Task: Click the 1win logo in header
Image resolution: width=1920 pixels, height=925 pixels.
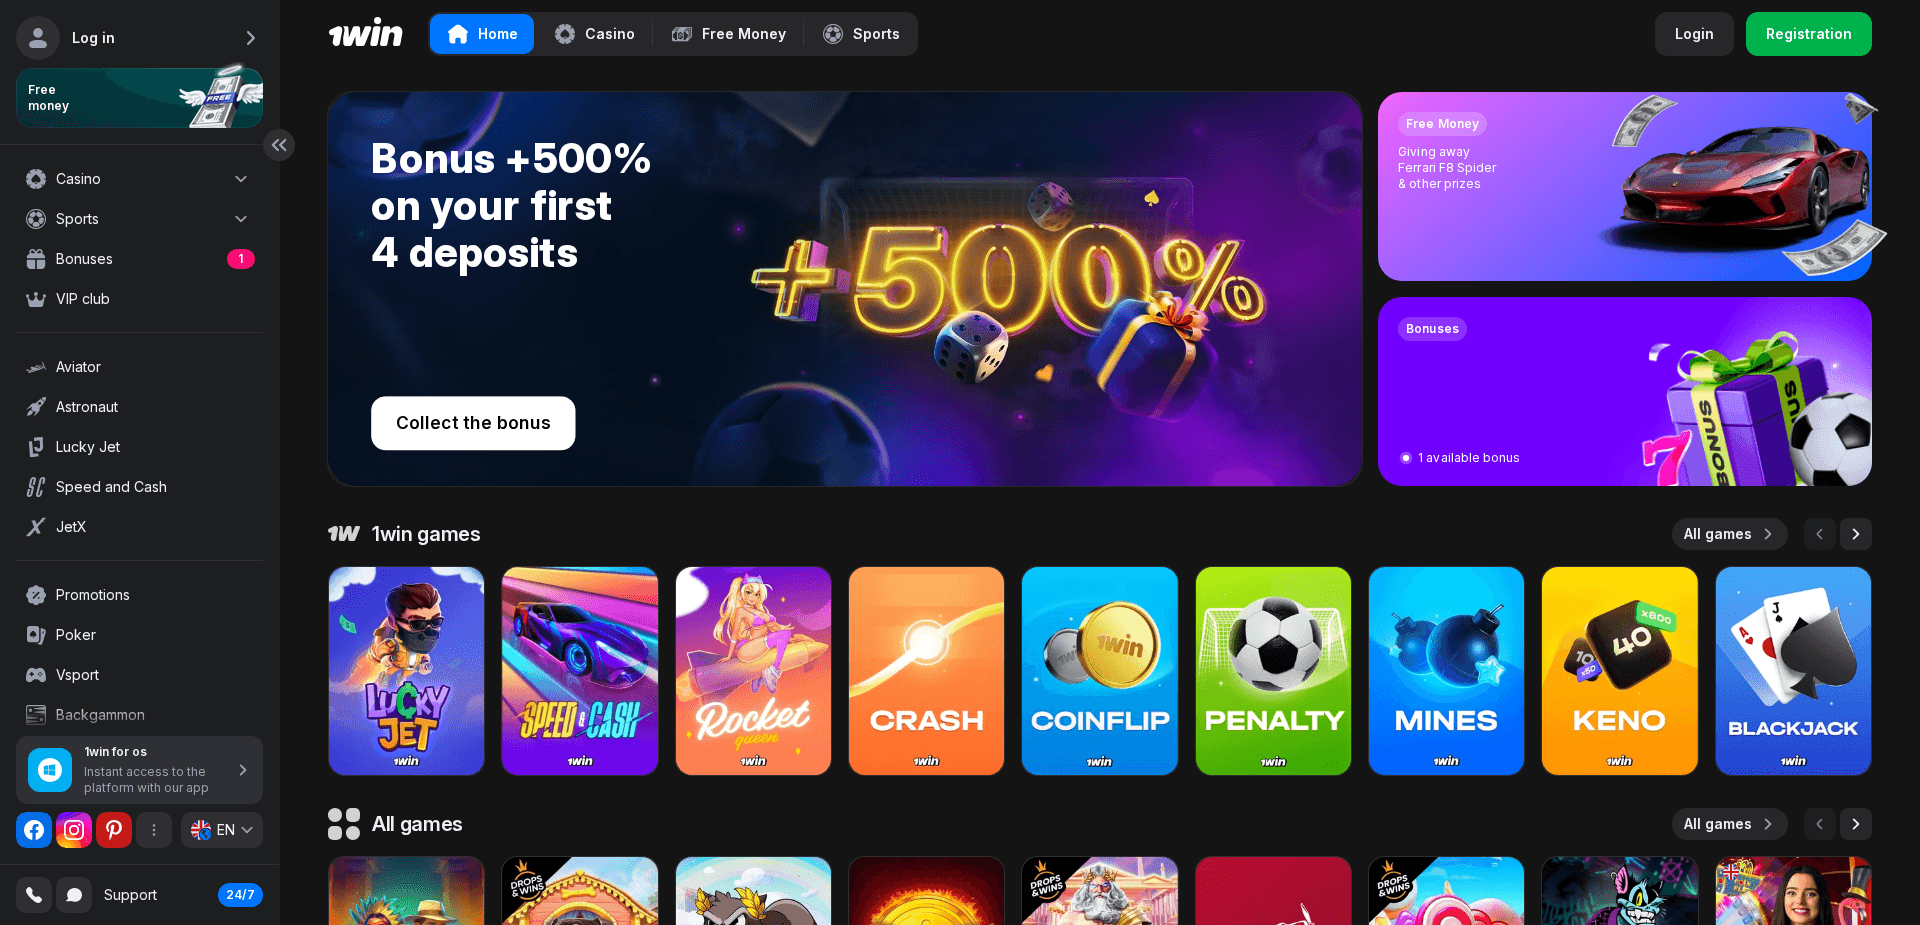Action: 366,34
